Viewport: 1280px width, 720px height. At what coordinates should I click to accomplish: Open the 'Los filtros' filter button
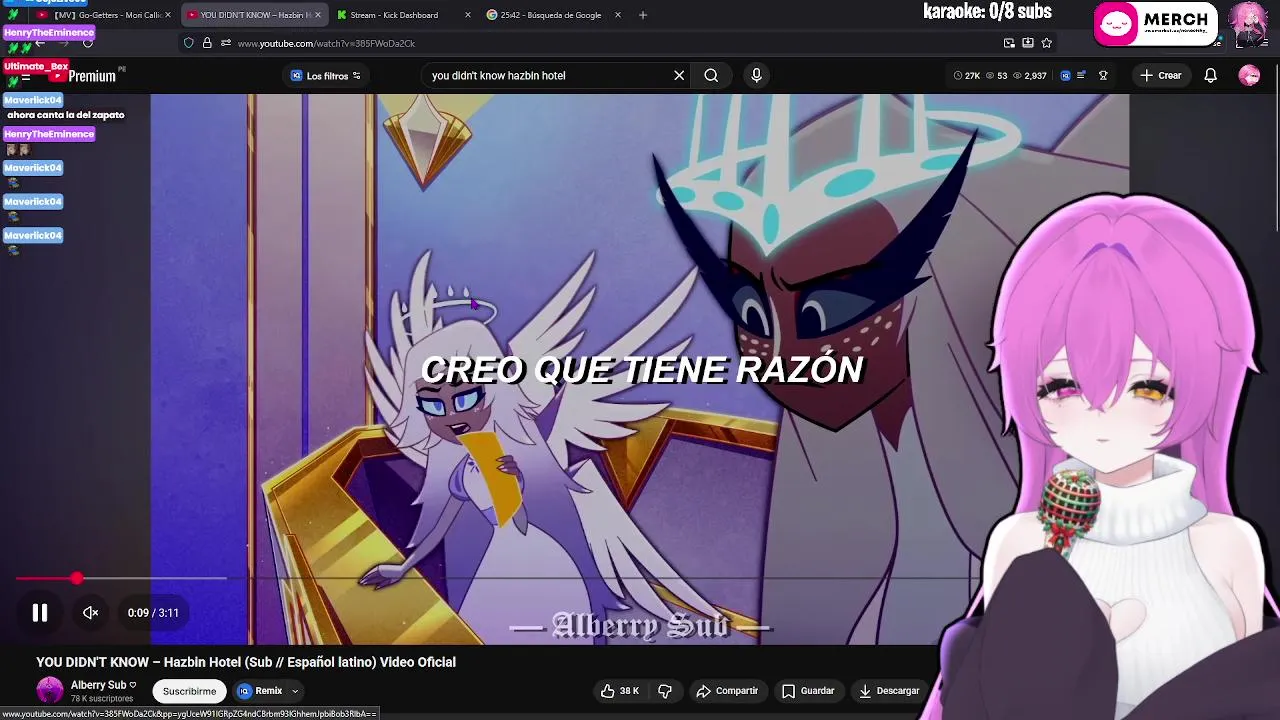point(326,76)
